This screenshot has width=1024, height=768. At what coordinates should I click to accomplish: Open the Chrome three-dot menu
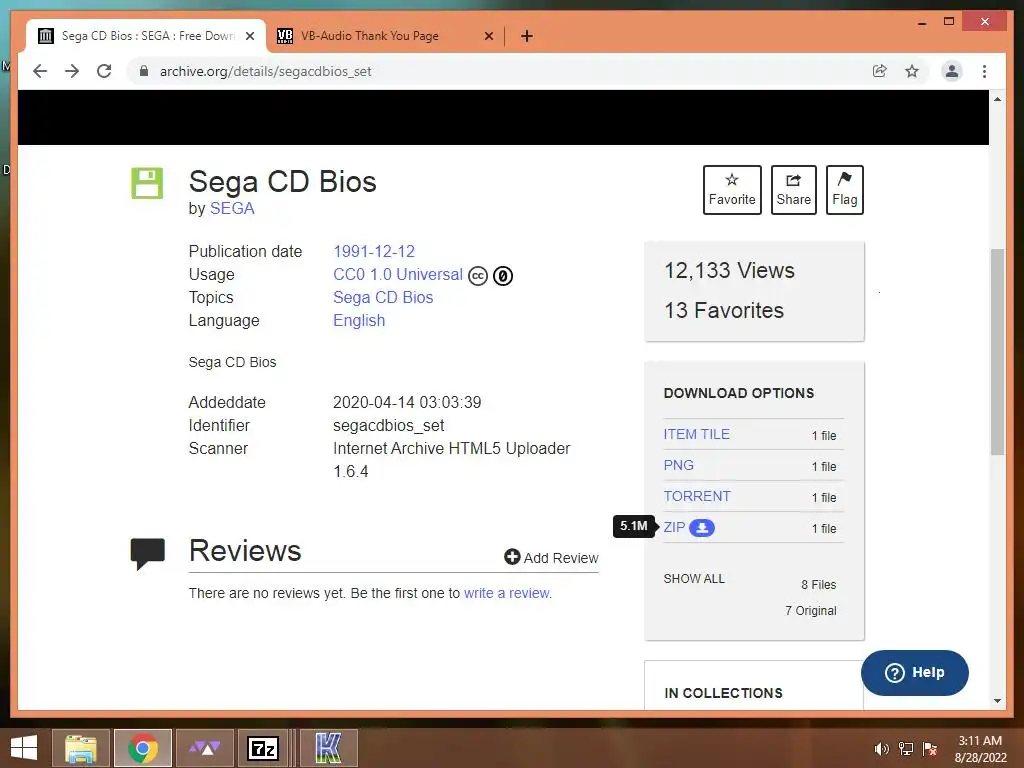[x=984, y=71]
